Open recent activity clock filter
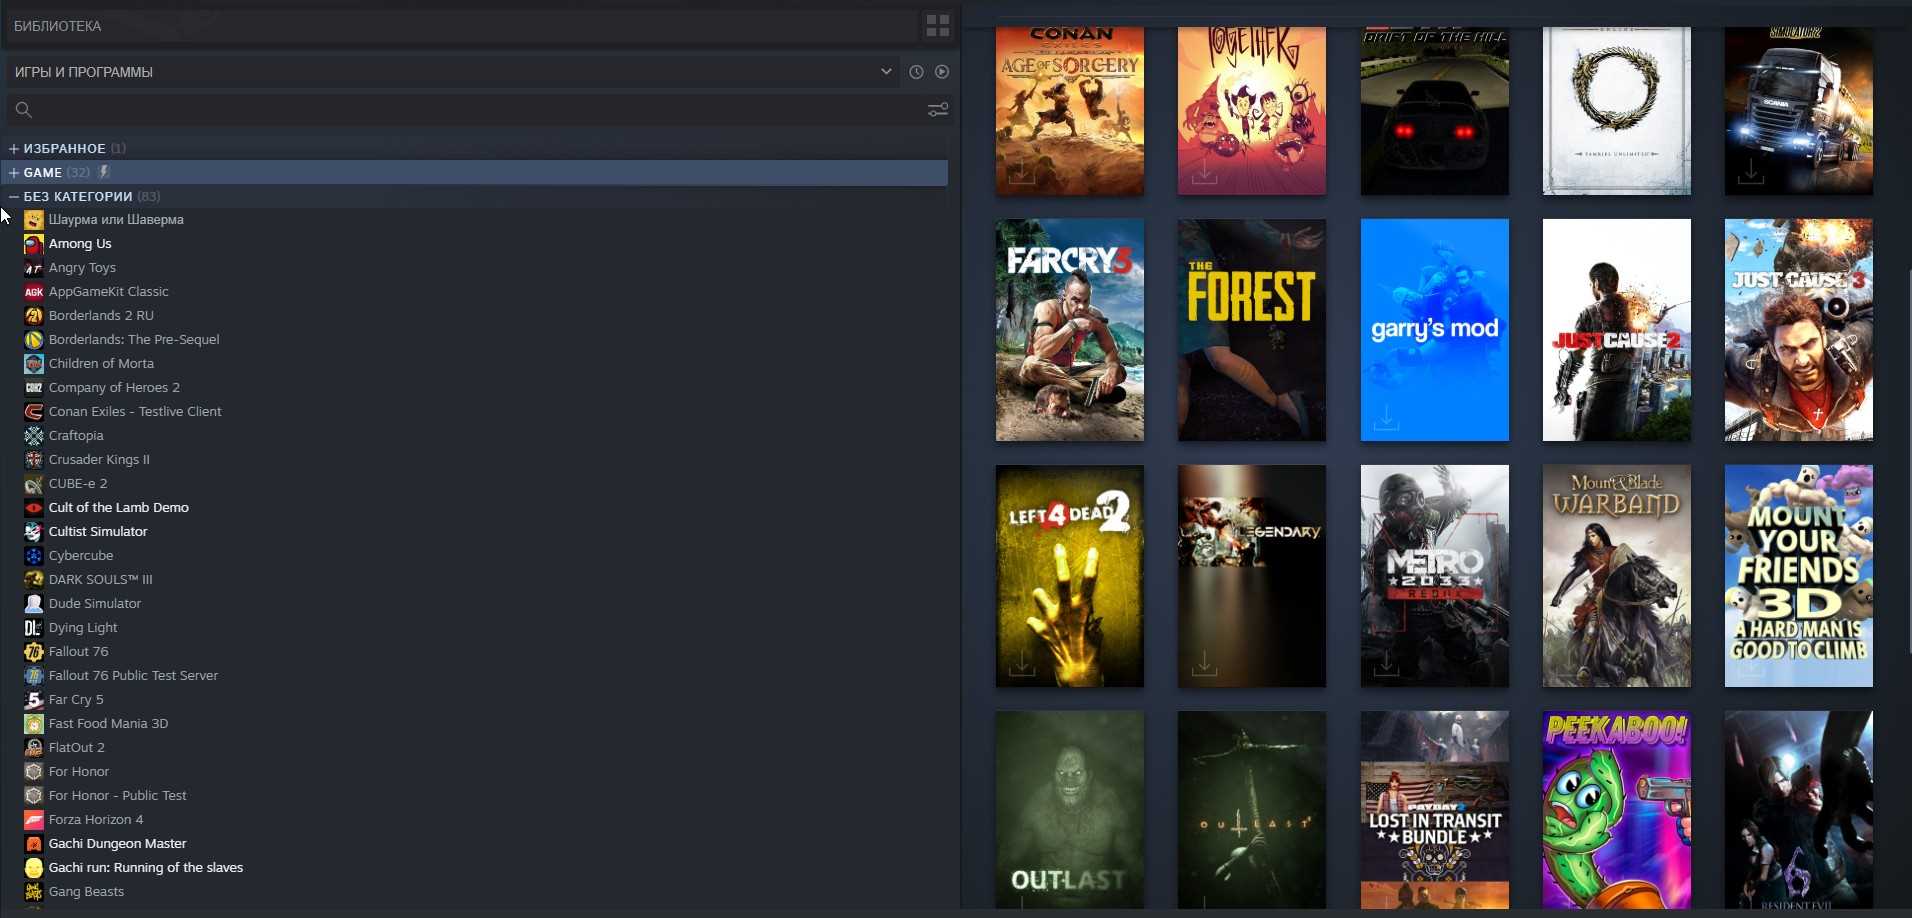 916,72
